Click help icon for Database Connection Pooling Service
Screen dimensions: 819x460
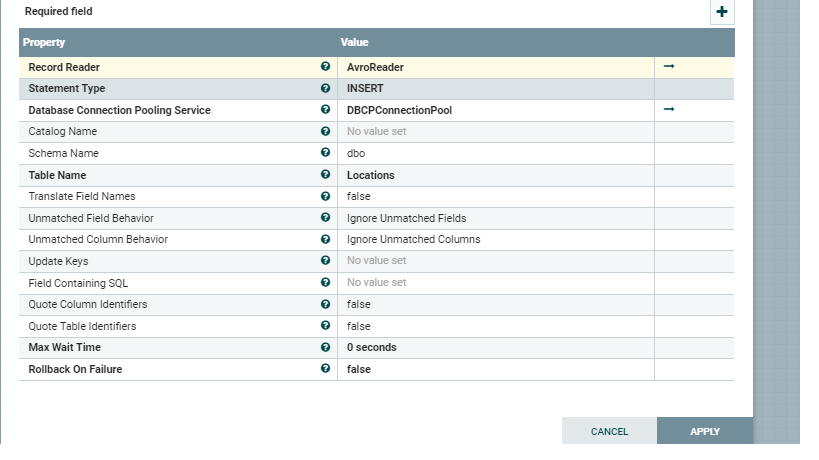tap(326, 110)
